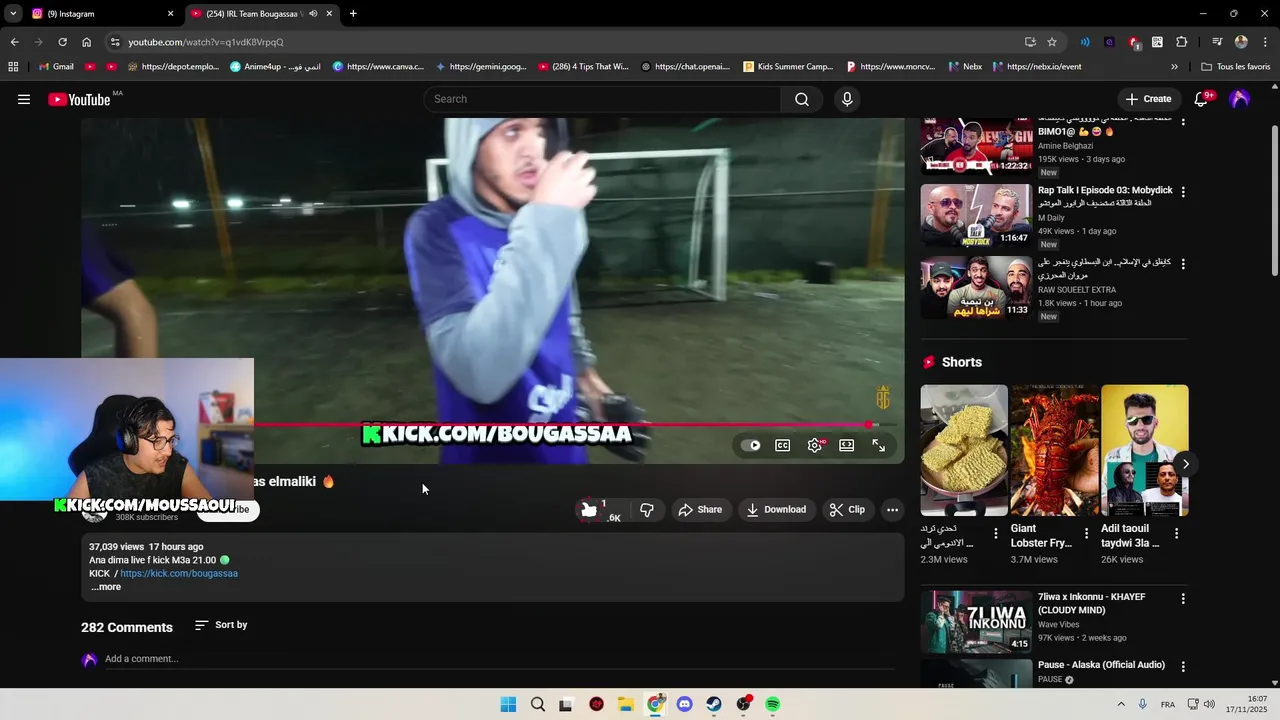Create a Clip of the video
1280x720 pixels.
pos(848,510)
